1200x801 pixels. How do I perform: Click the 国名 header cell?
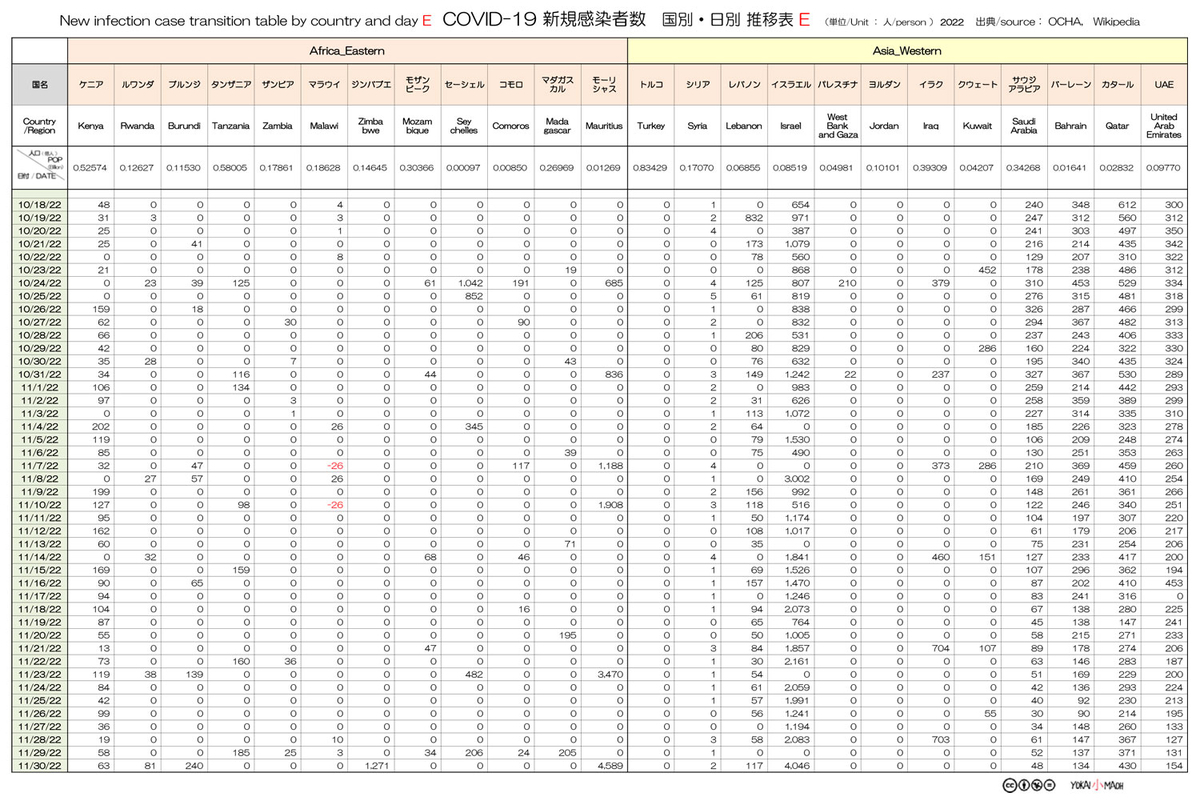tap(40, 85)
